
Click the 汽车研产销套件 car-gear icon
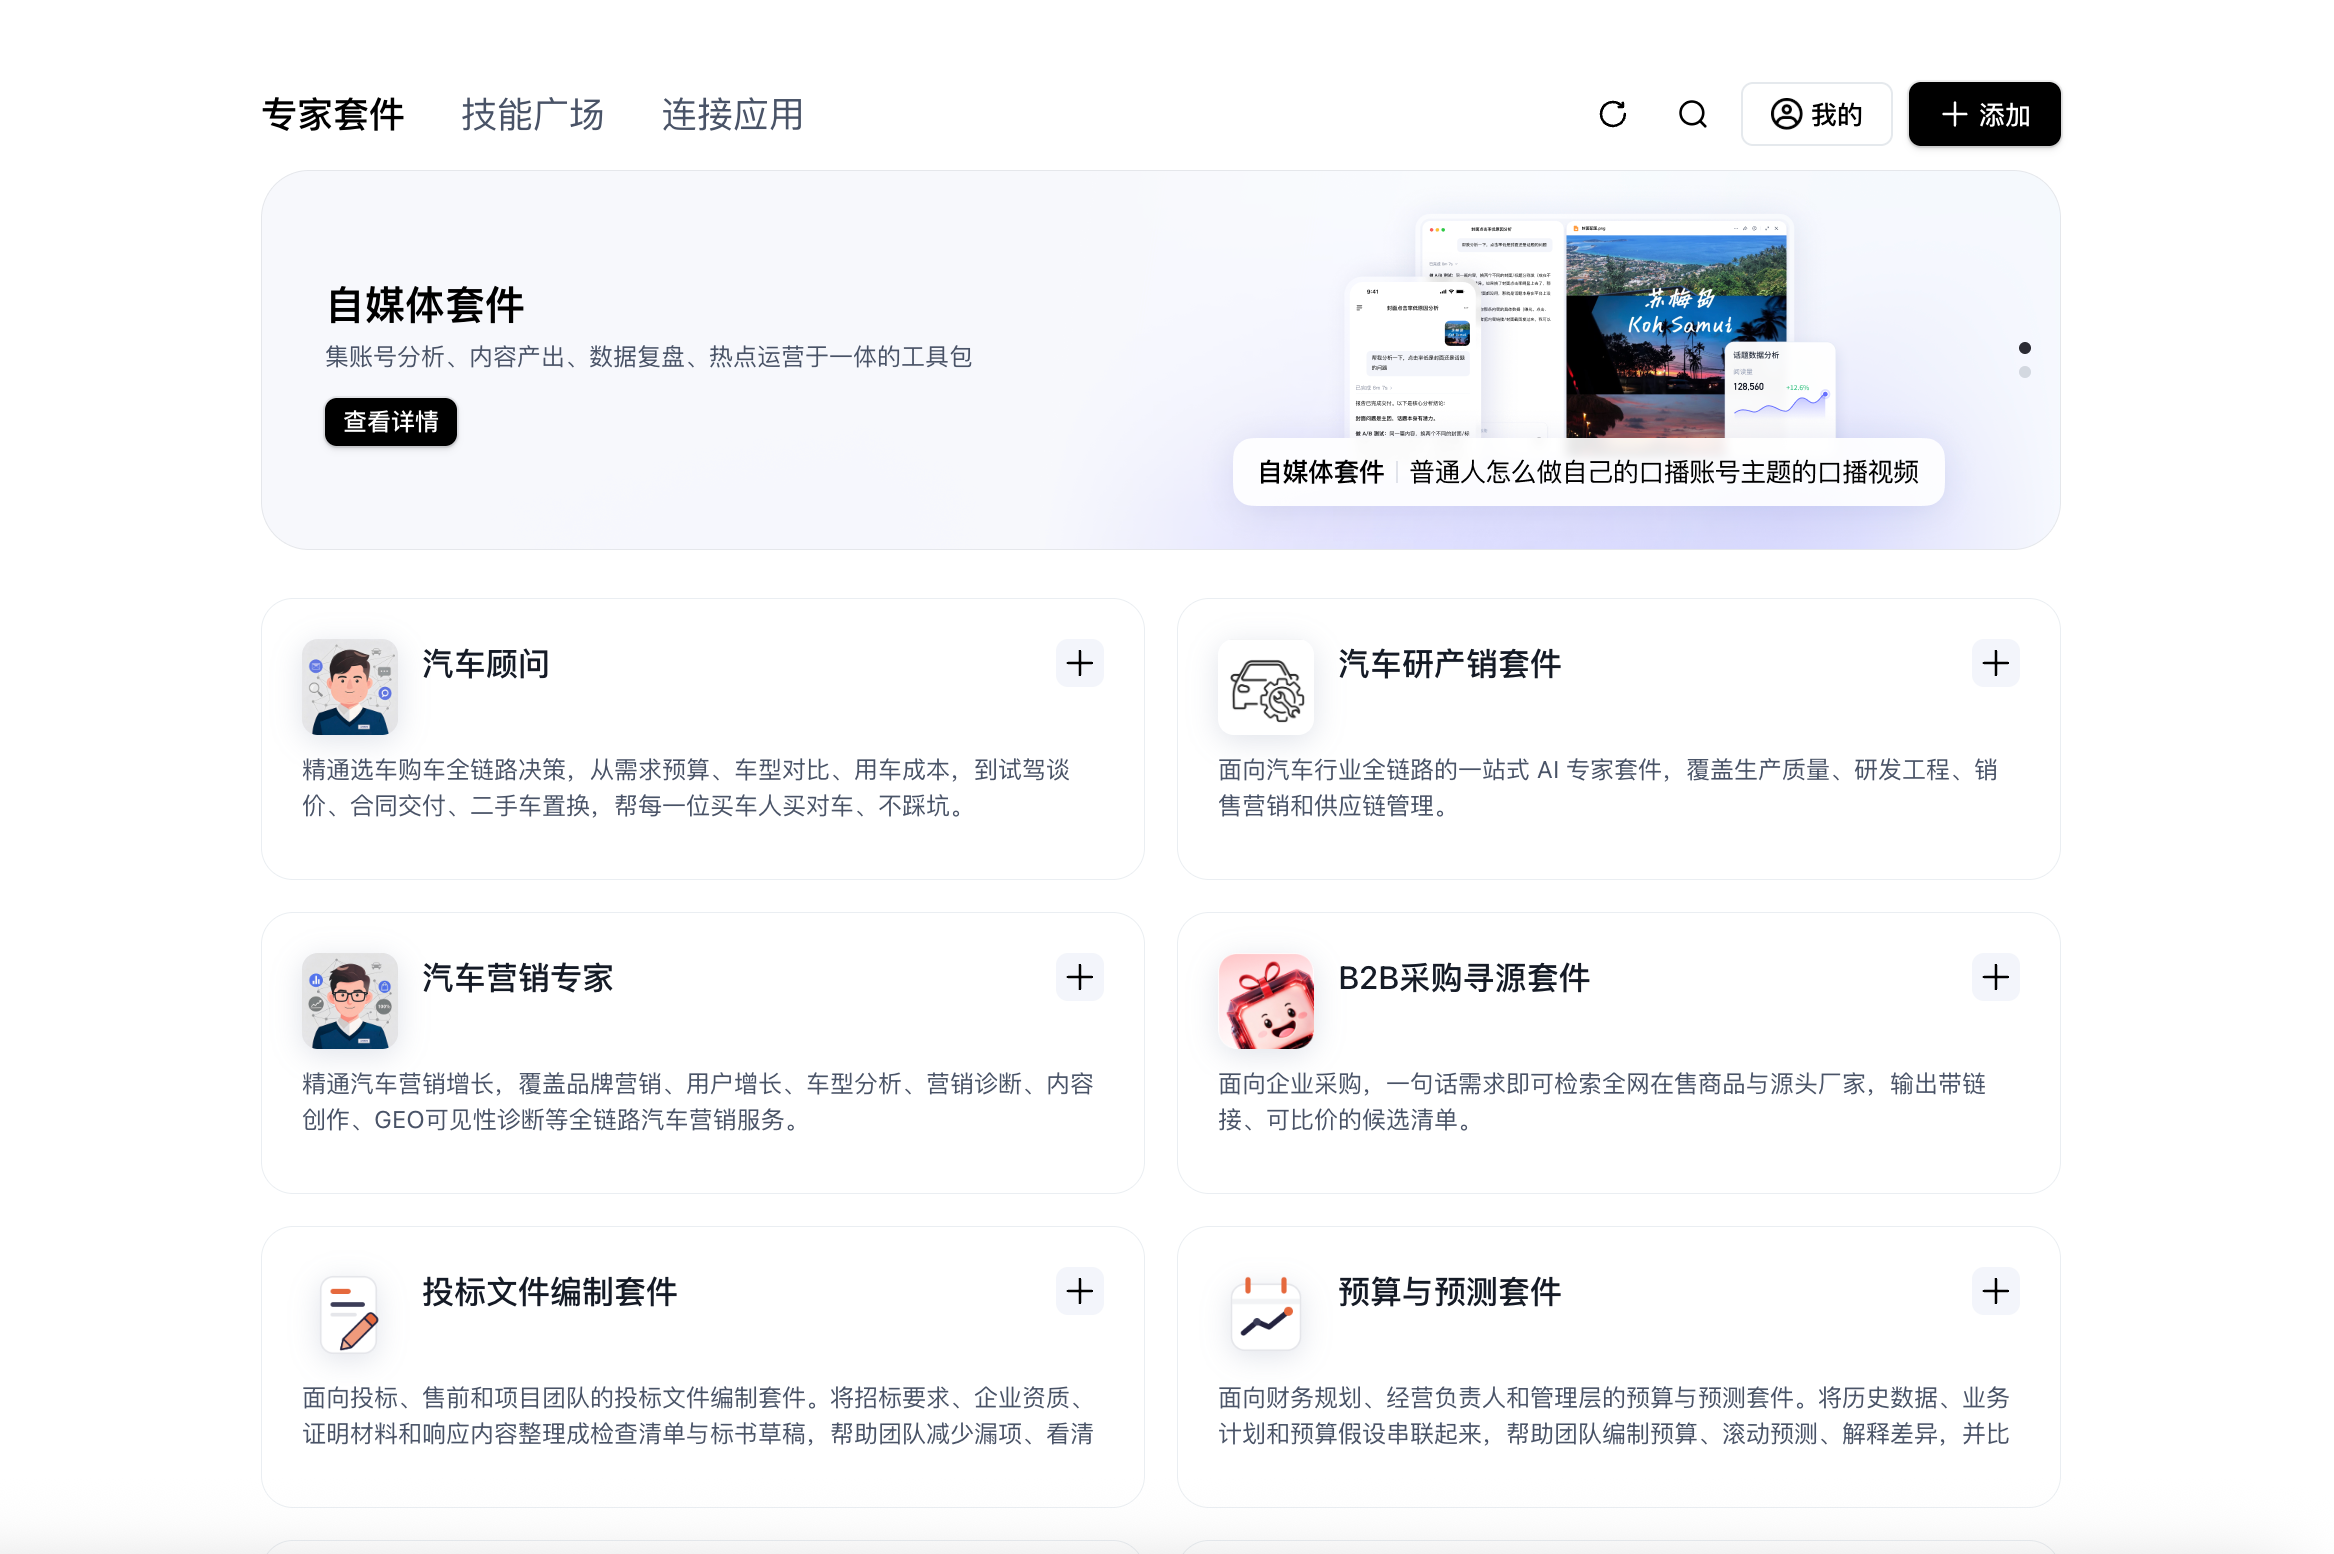(x=1266, y=687)
